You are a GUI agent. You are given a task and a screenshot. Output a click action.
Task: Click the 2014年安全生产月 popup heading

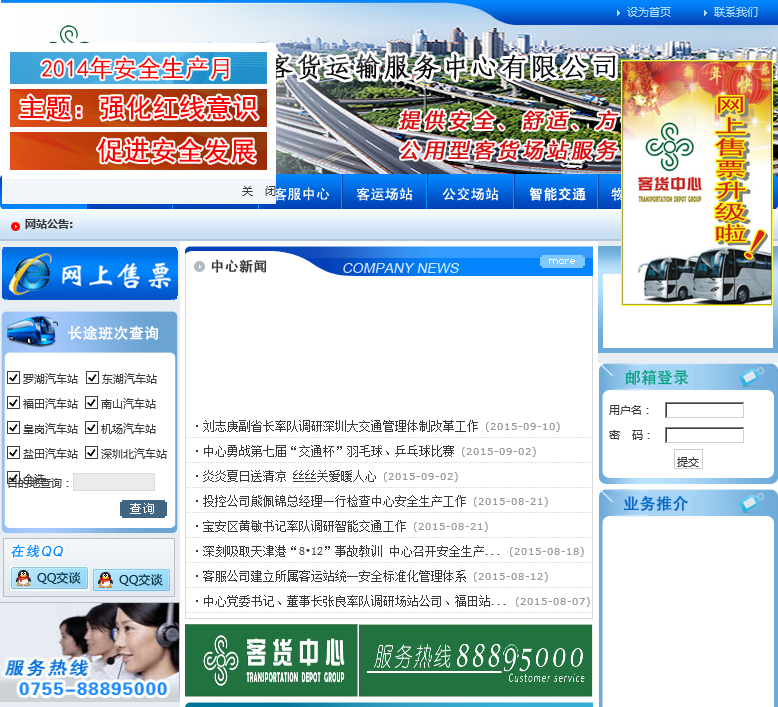coord(138,68)
